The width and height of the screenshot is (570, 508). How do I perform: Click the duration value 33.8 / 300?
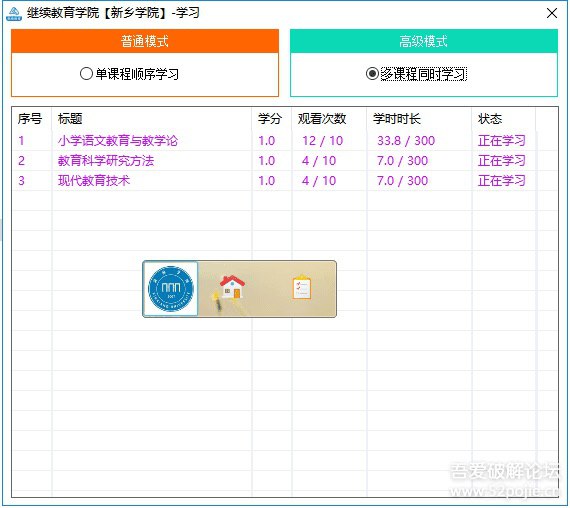[406, 141]
